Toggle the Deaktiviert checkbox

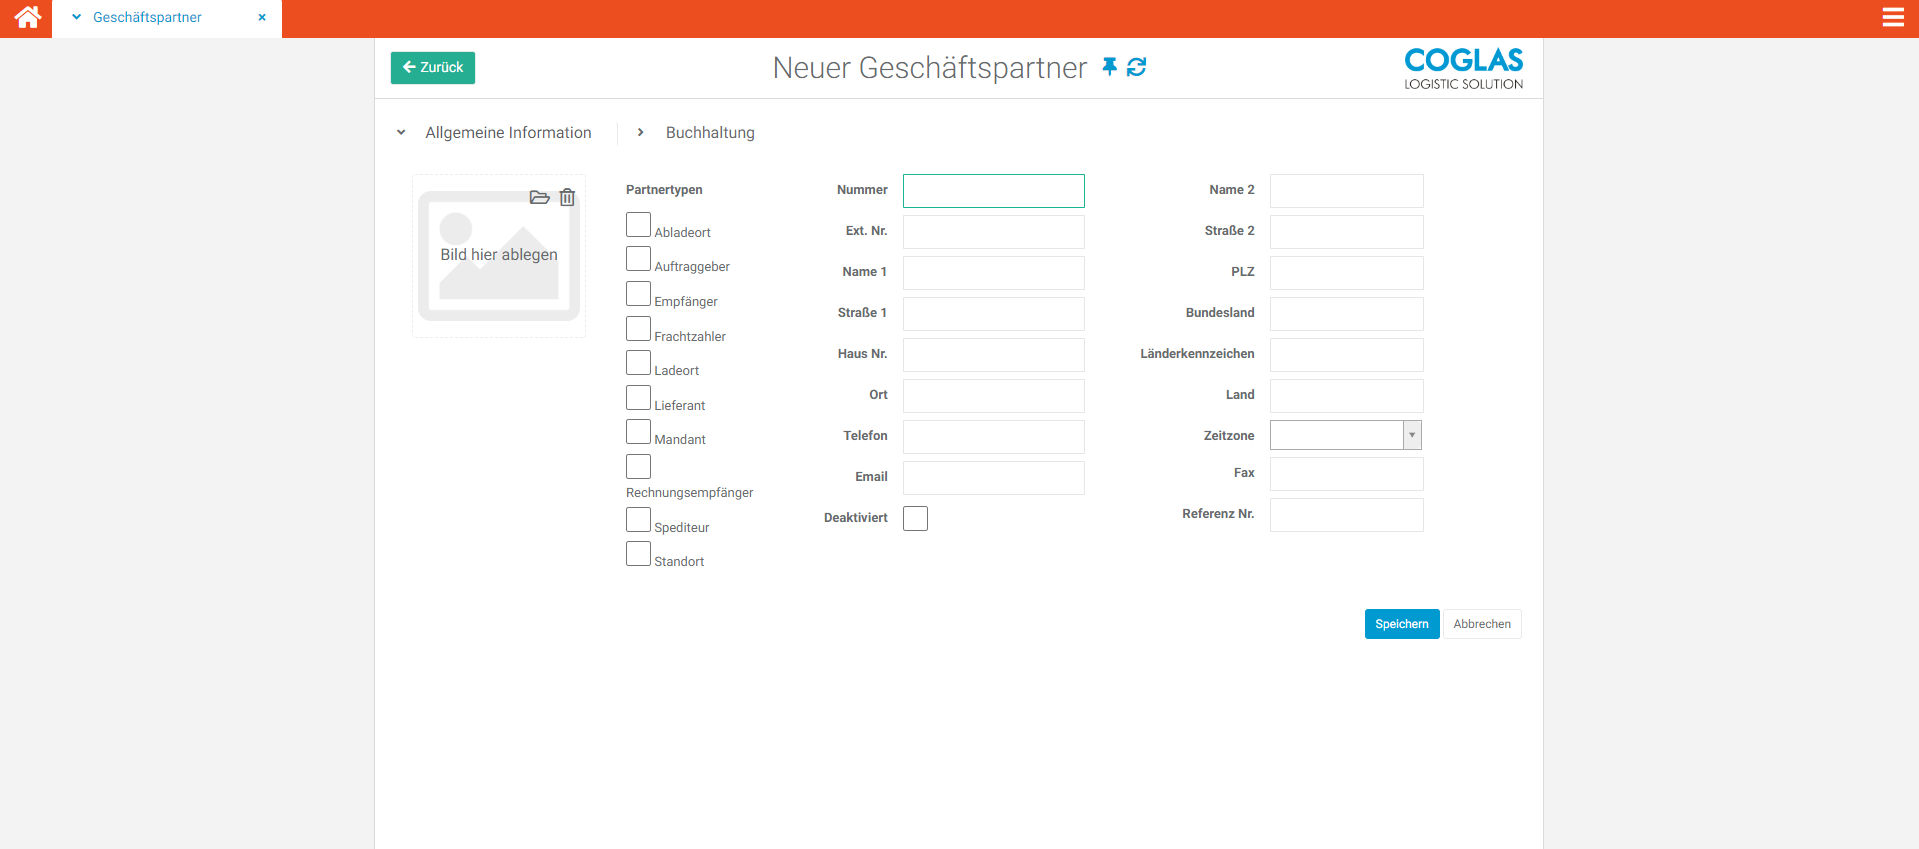(915, 518)
